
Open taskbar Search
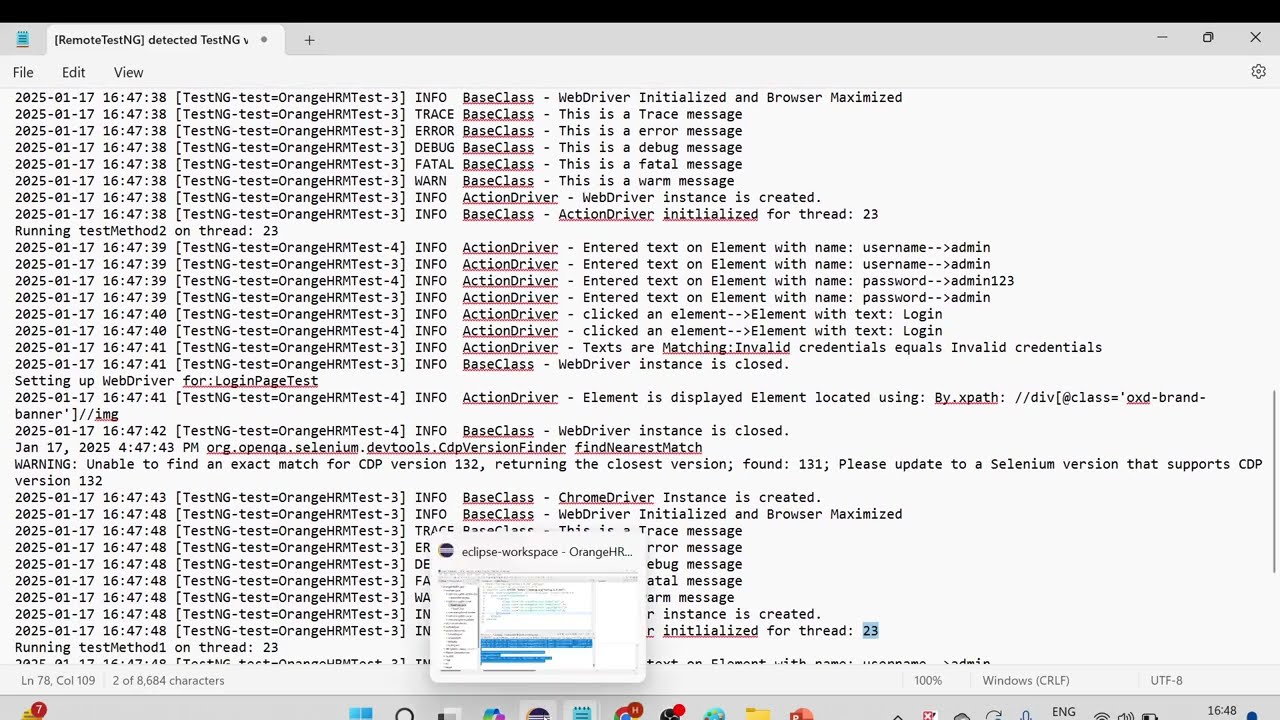coord(405,714)
